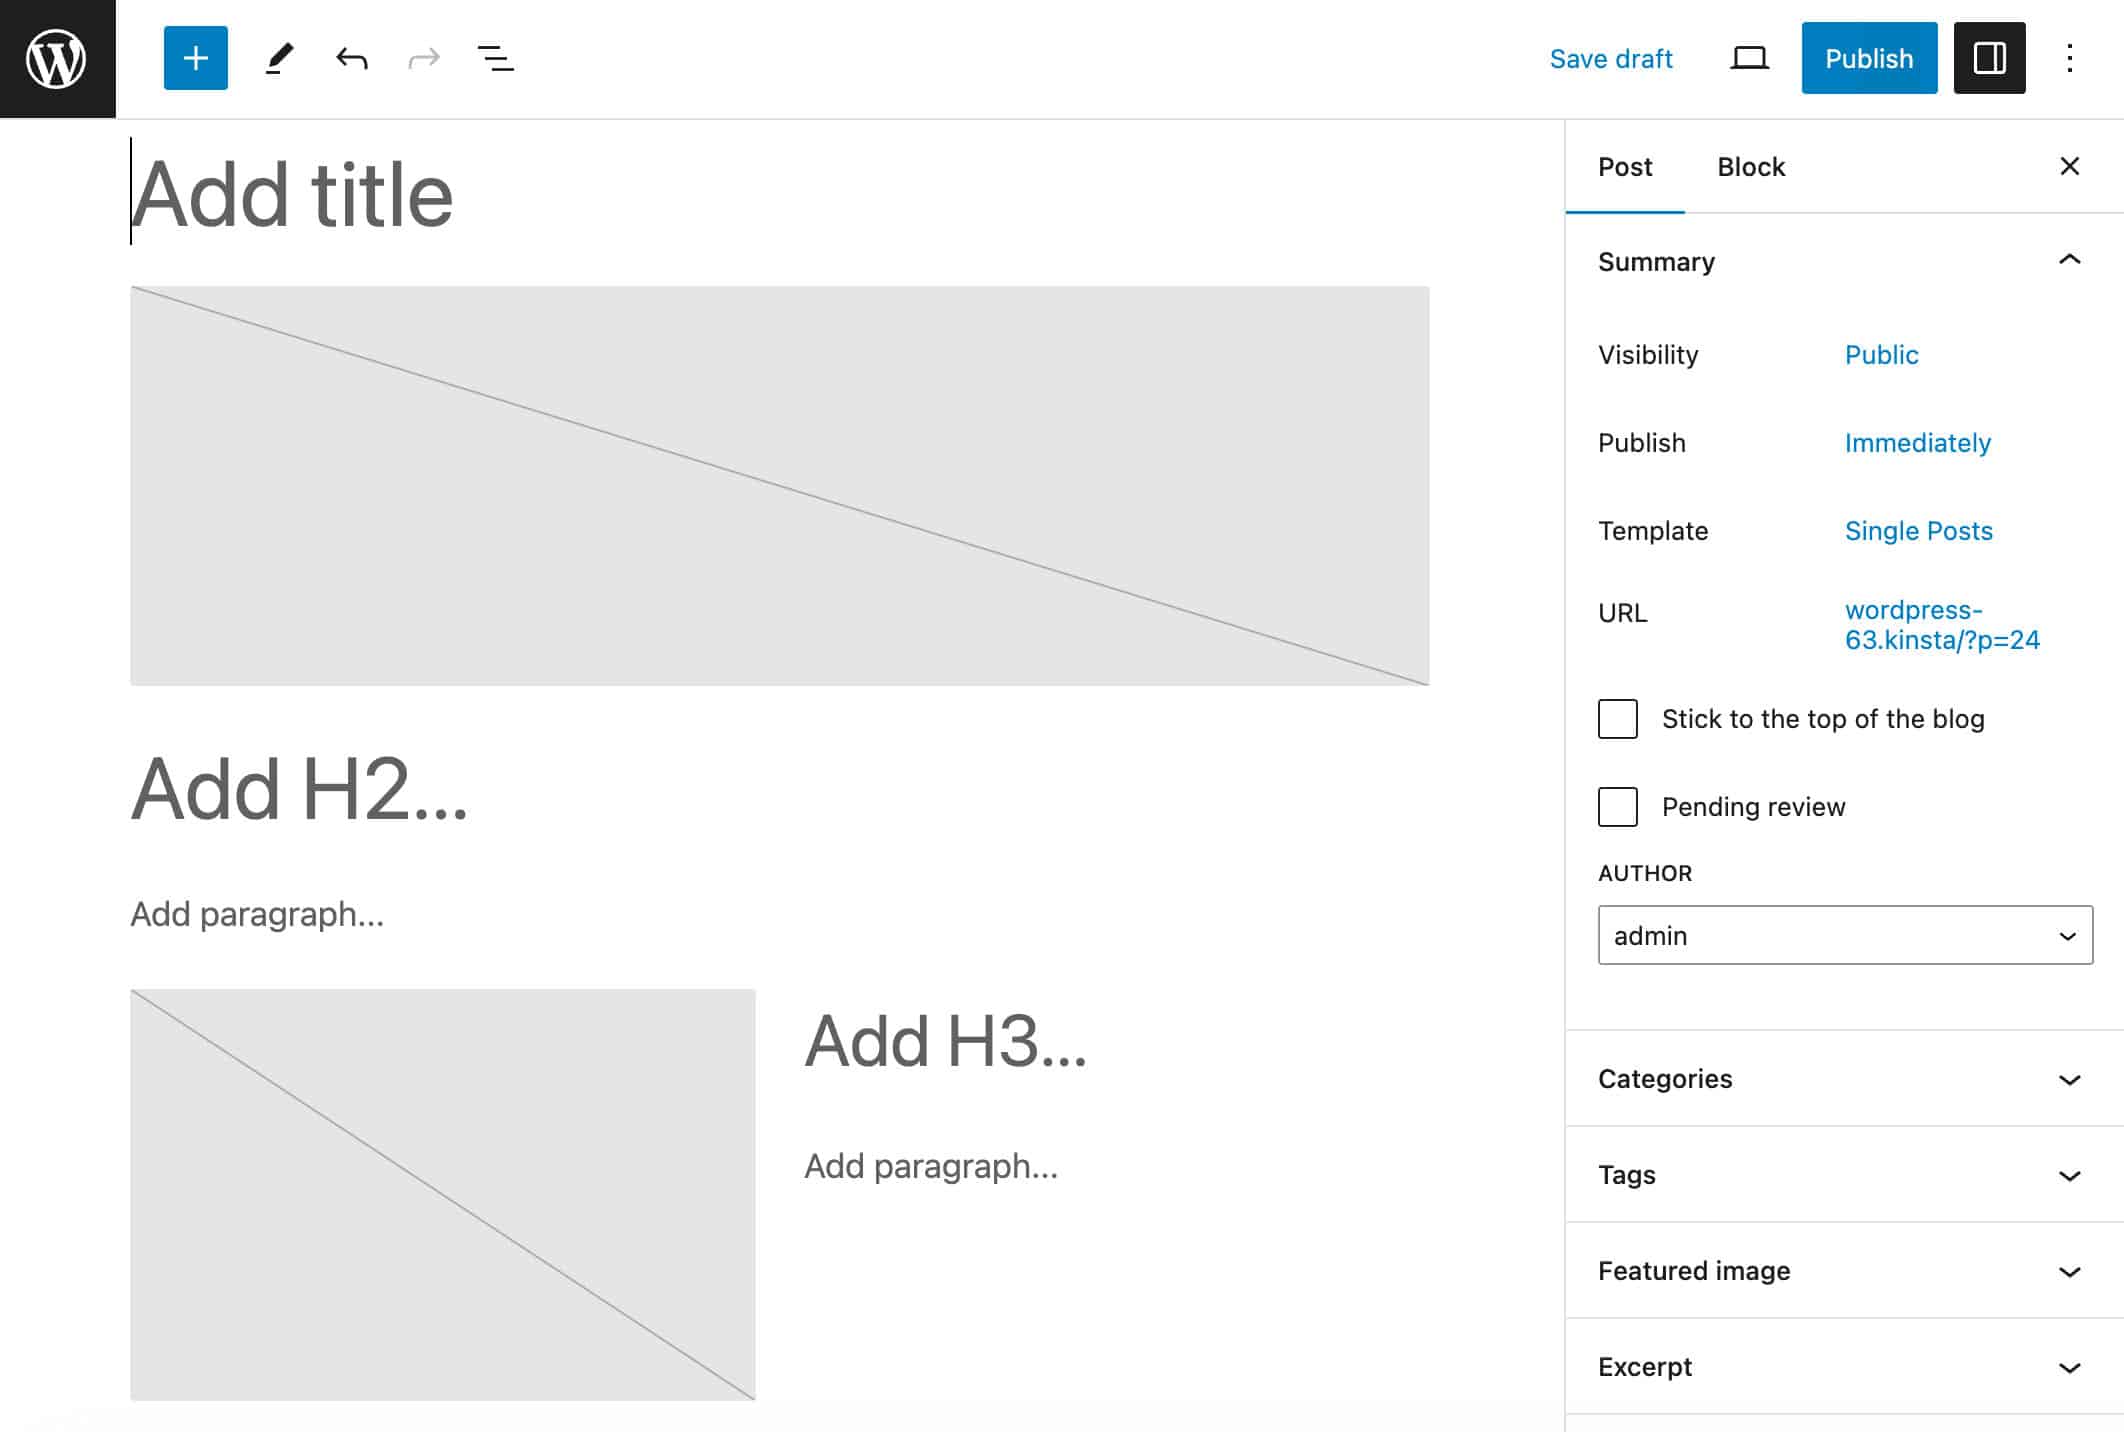Select the Pen/Edit tool
This screenshot has height=1432, width=2124.
[x=276, y=58]
